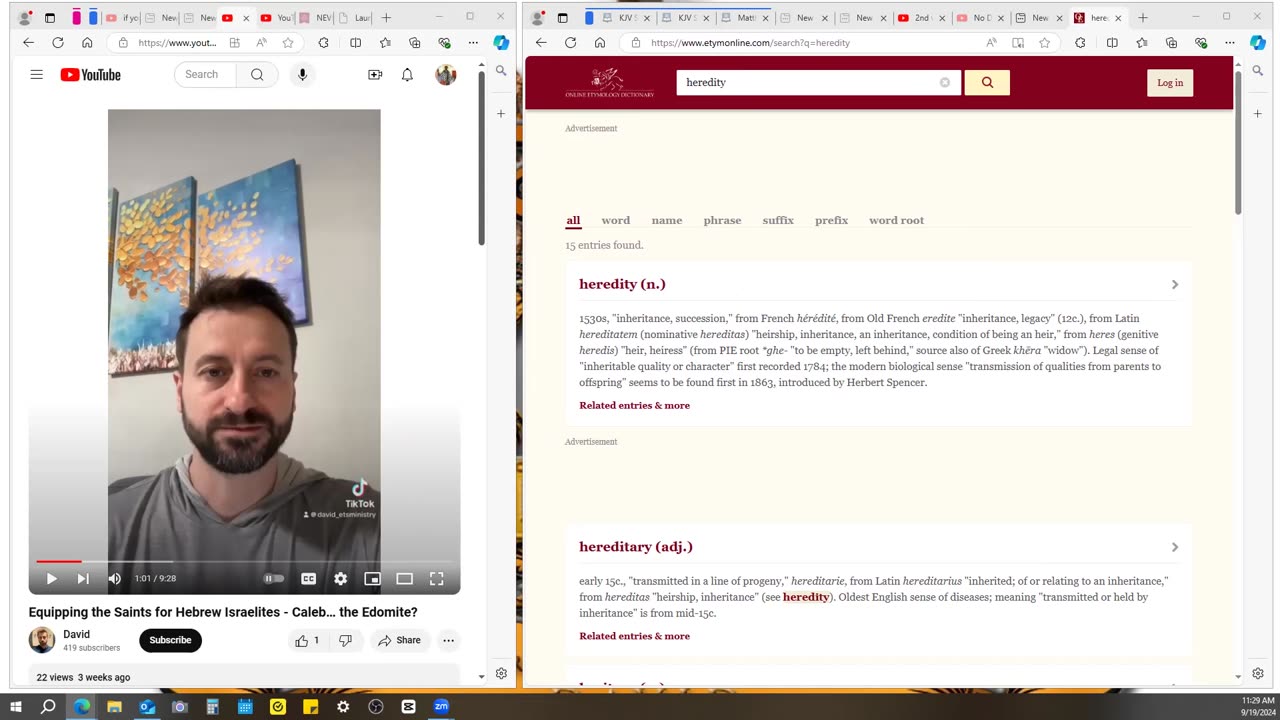Select the 'phrase' filter tab
1280x720 pixels.
pos(722,220)
